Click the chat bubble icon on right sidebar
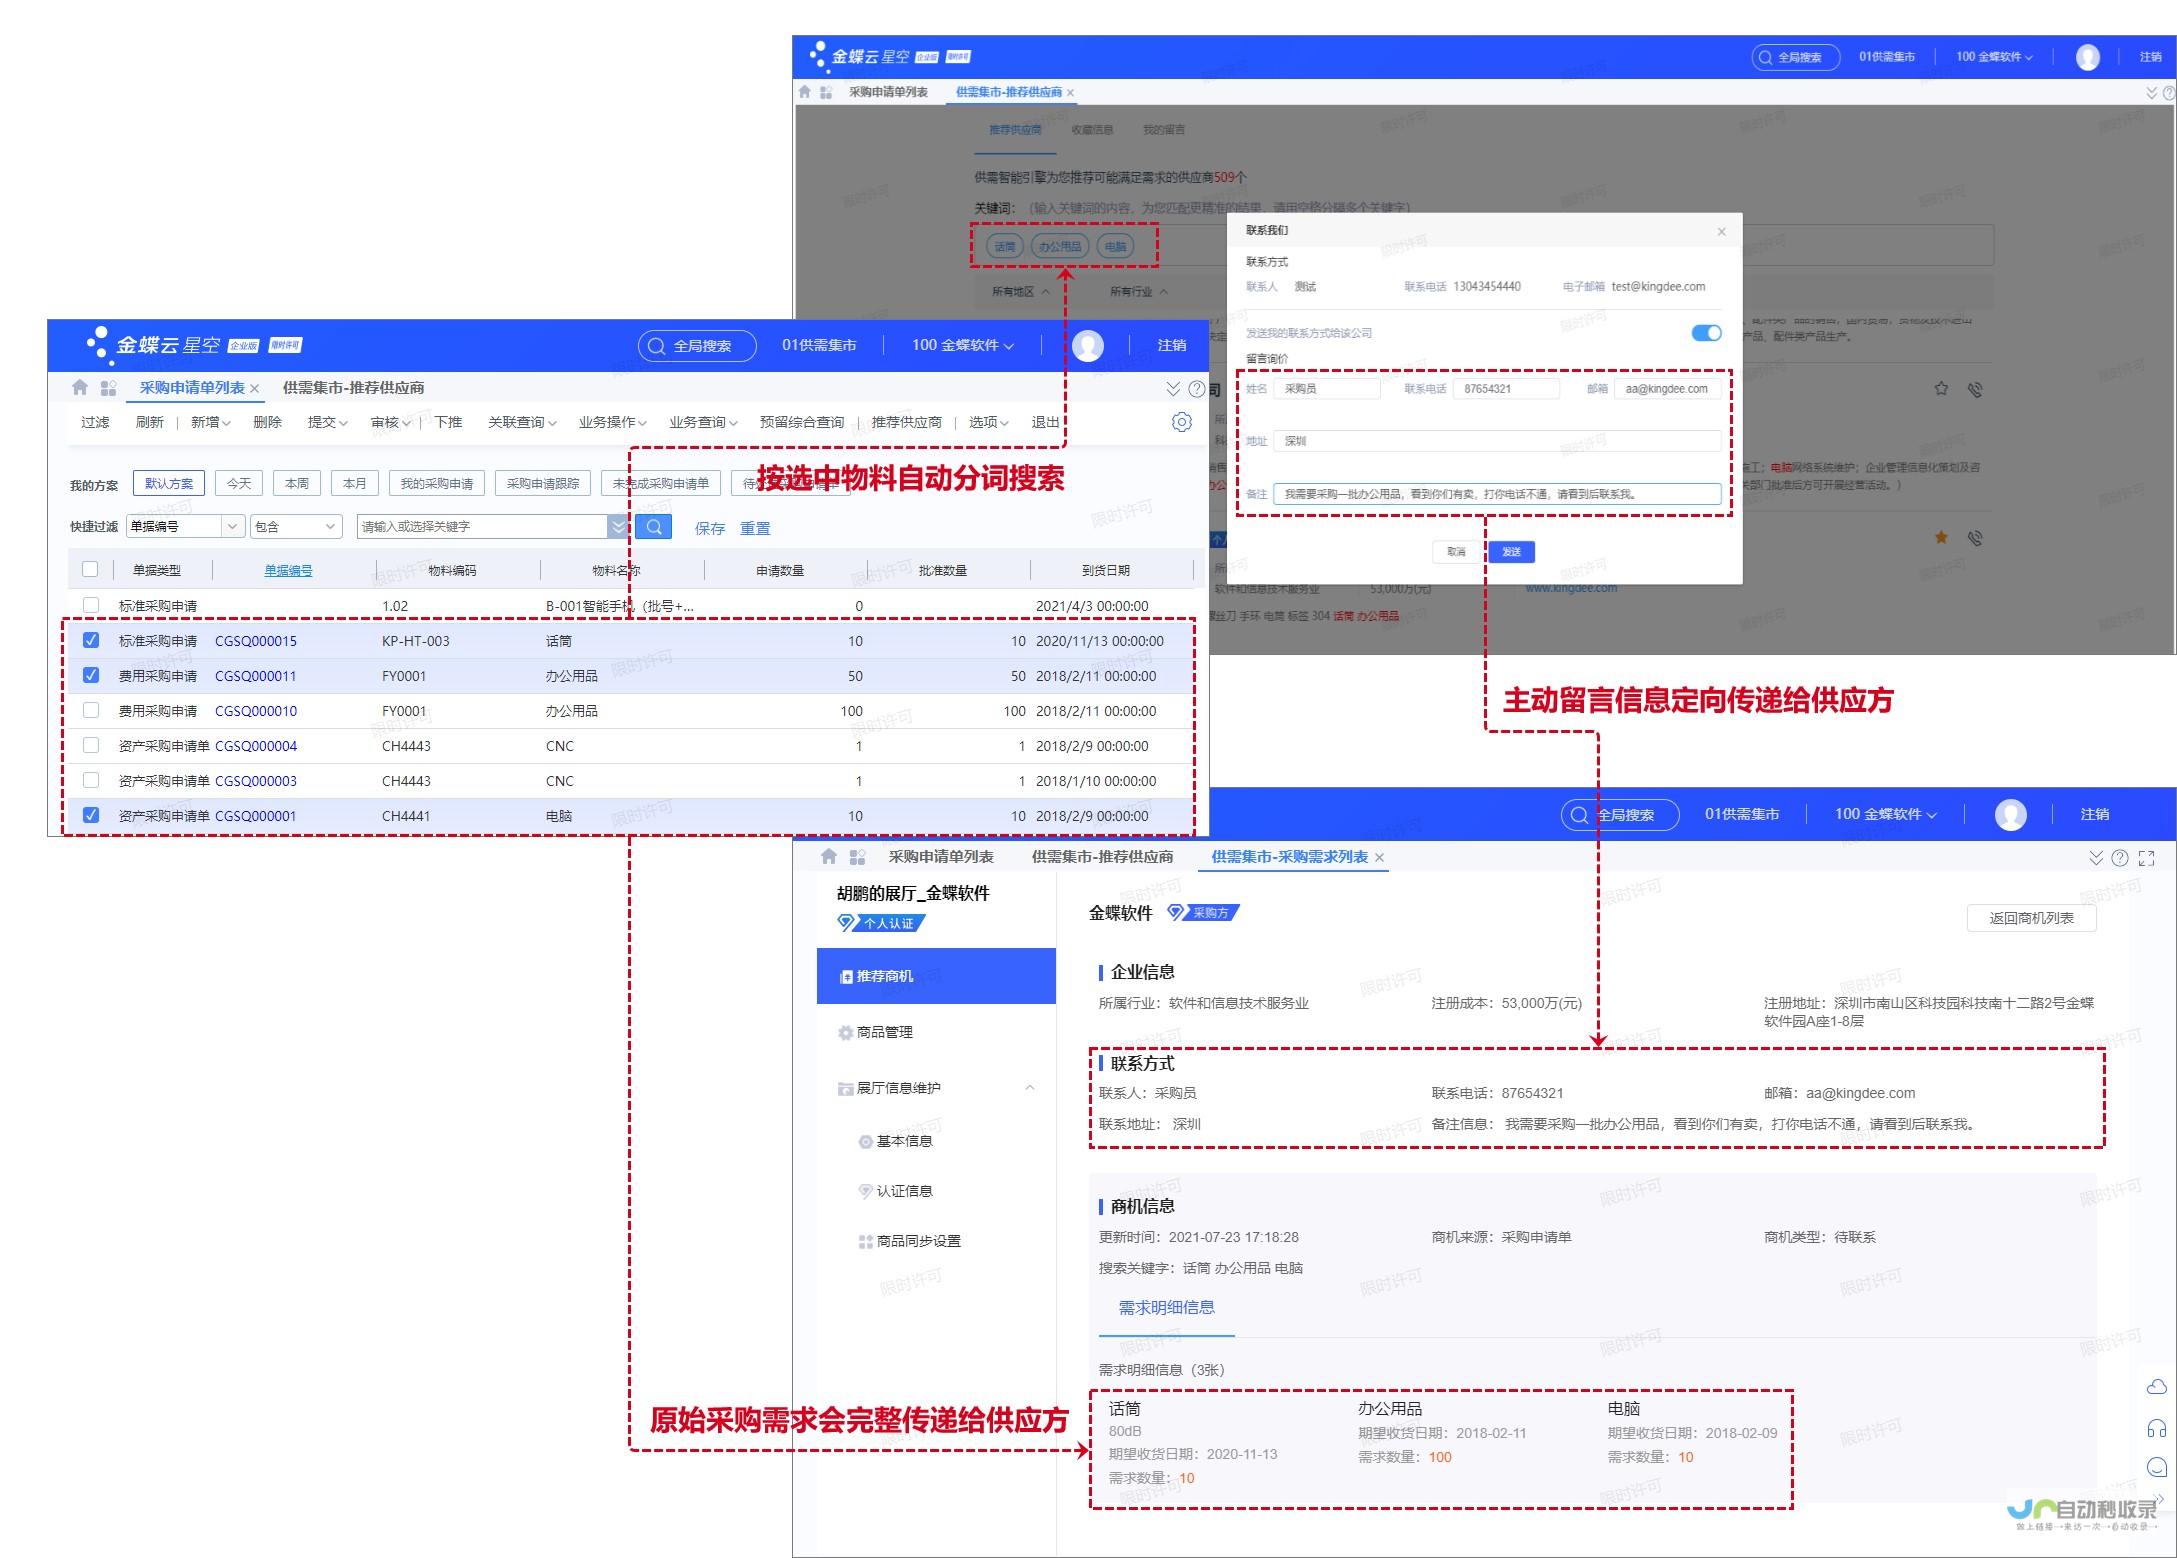This screenshot has height=1558, width=2177. (2156, 1467)
